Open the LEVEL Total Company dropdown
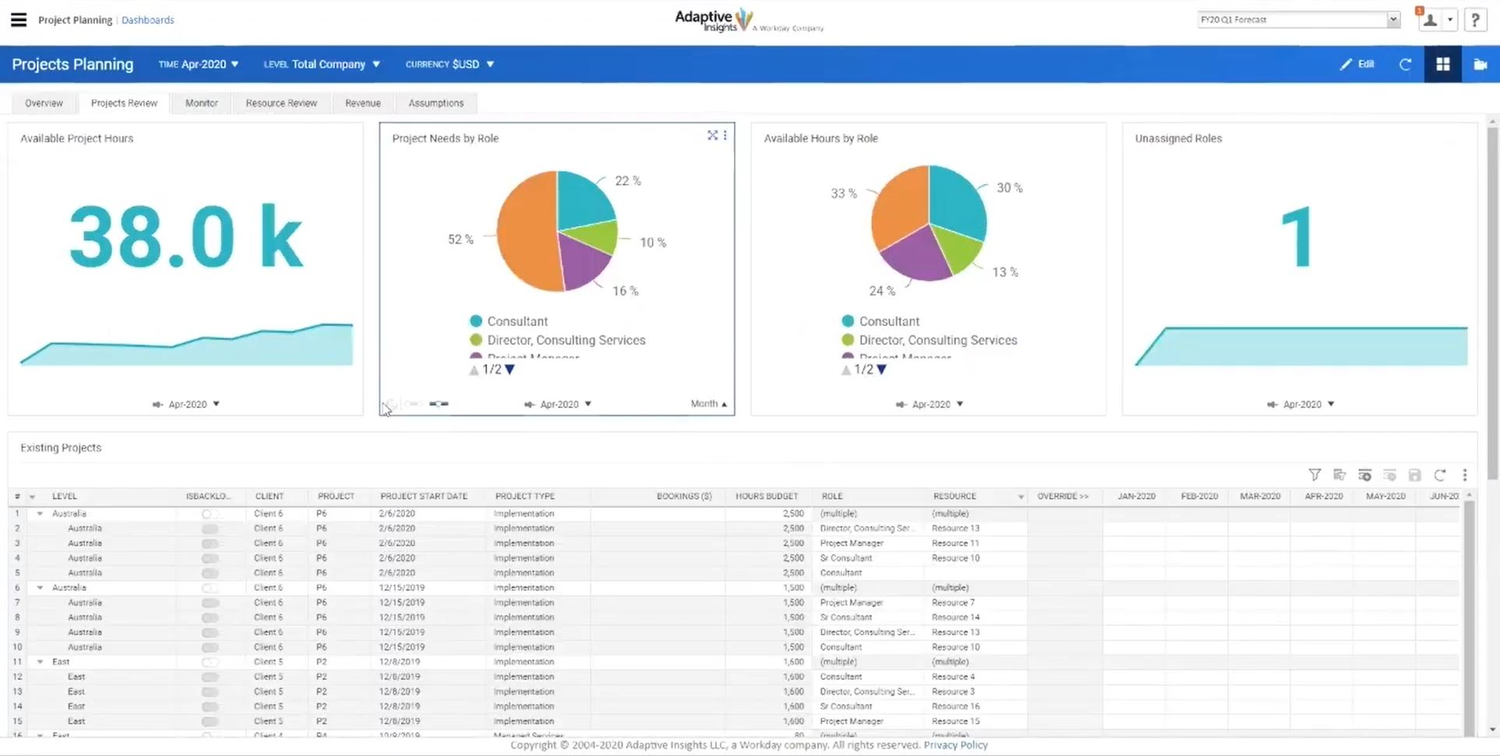1500x756 pixels. coord(321,63)
